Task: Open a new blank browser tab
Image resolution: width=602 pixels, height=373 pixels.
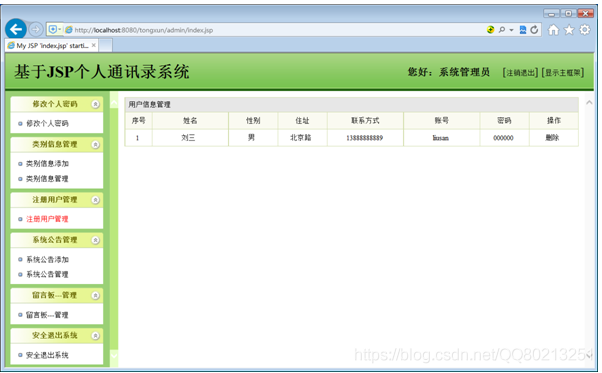Action: coord(106,46)
